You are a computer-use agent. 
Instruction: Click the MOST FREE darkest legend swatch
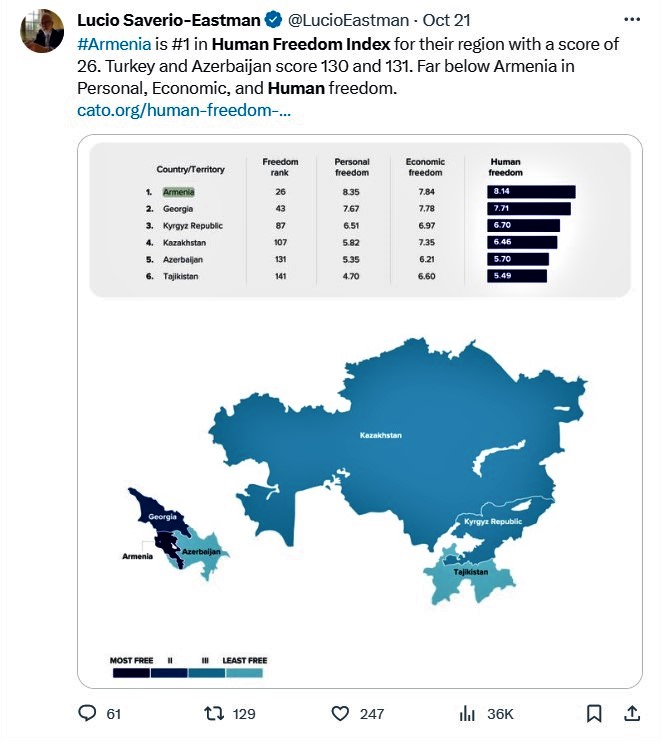(x=131, y=674)
